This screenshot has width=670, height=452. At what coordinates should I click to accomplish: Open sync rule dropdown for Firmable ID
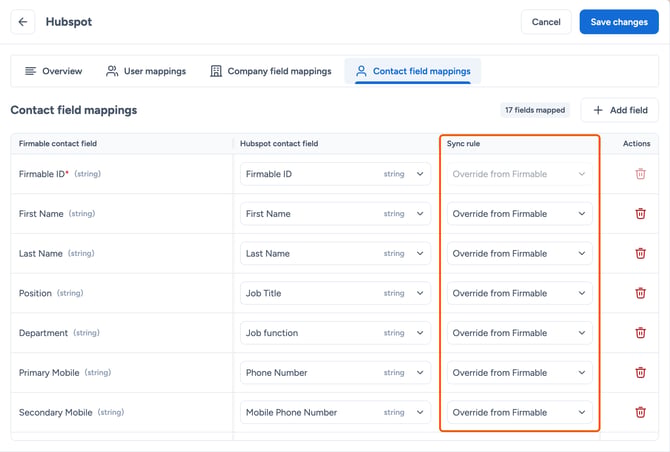point(520,174)
